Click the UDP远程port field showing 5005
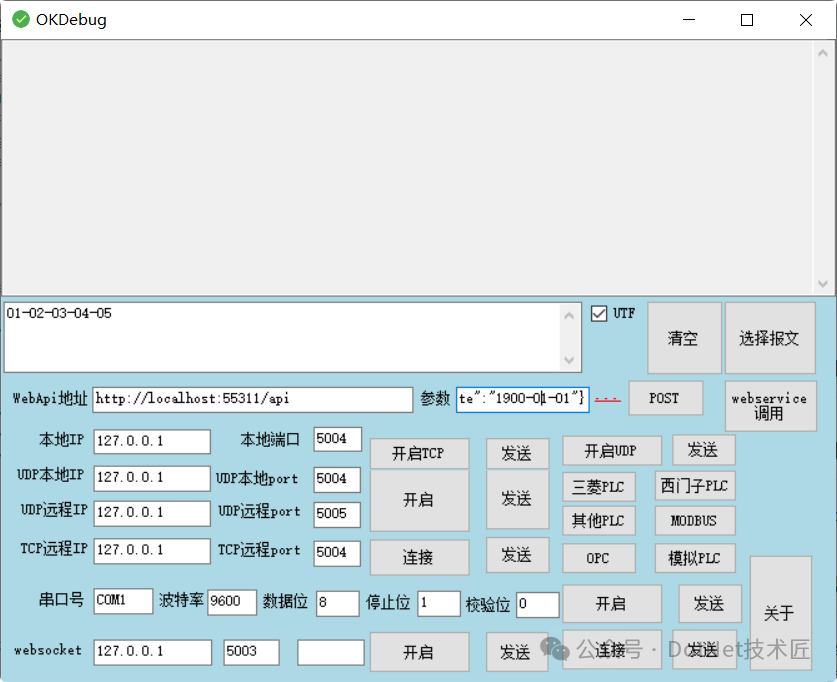The width and height of the screenshot is (837, 682). tap(337, 514)
